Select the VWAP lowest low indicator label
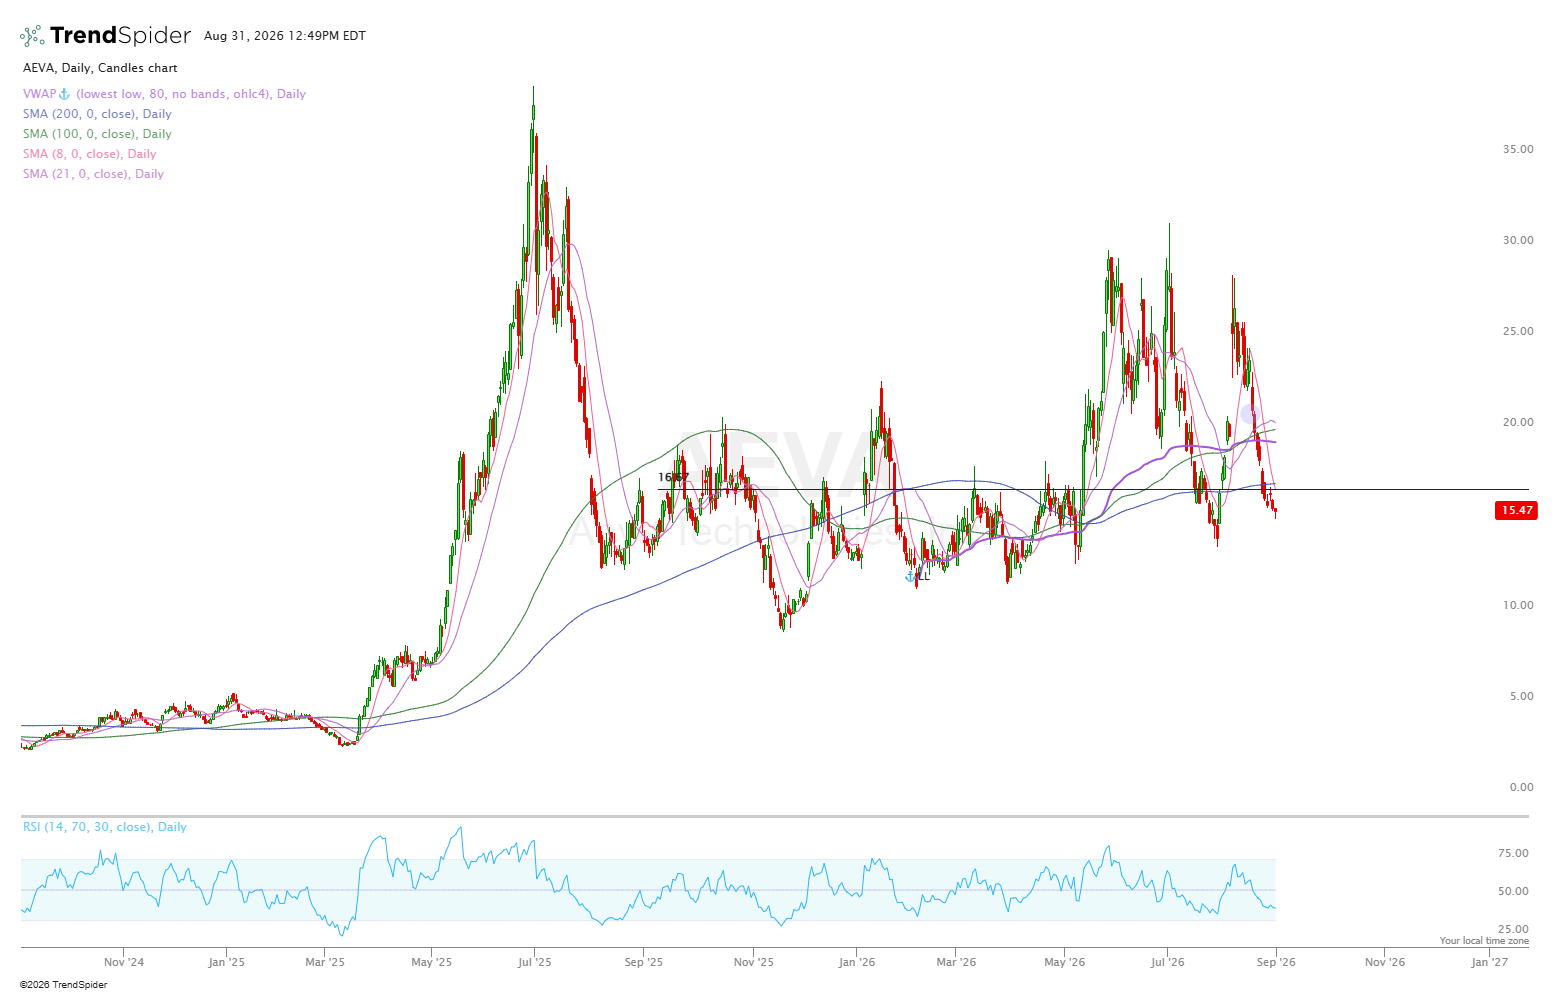 [165, 94]
